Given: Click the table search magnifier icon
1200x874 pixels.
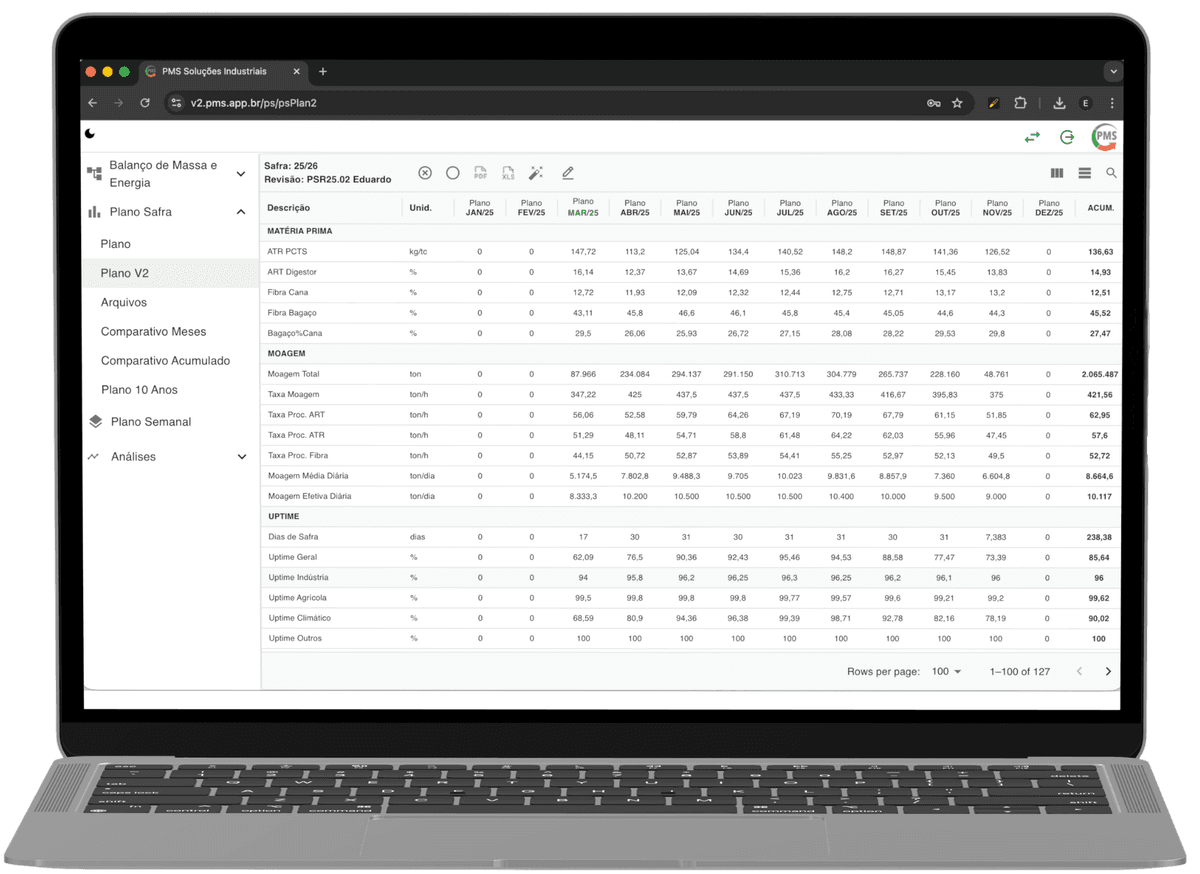Looking at the screenshot, I should (x=1111, y=173).
